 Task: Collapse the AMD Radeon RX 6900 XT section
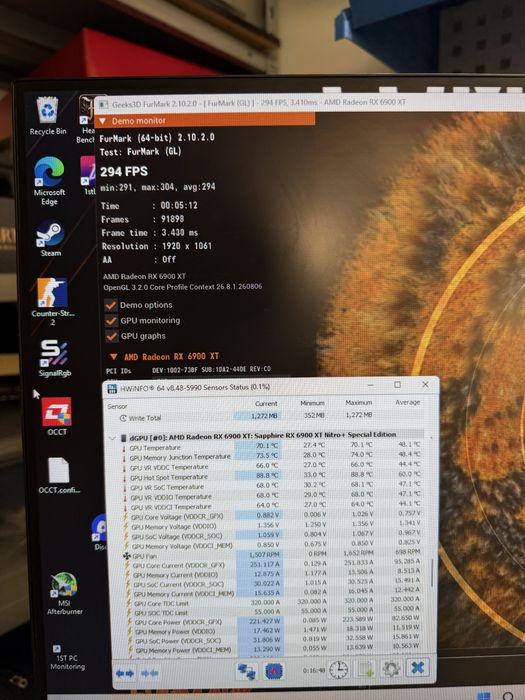pos(114,357)
